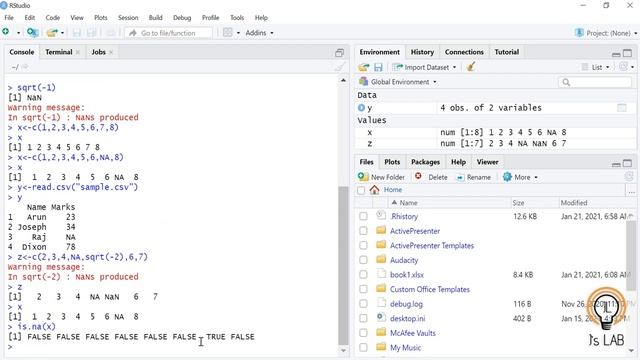Switch to the Packages tab
This screenshot has width=640, height=360.
click(425, 162)
